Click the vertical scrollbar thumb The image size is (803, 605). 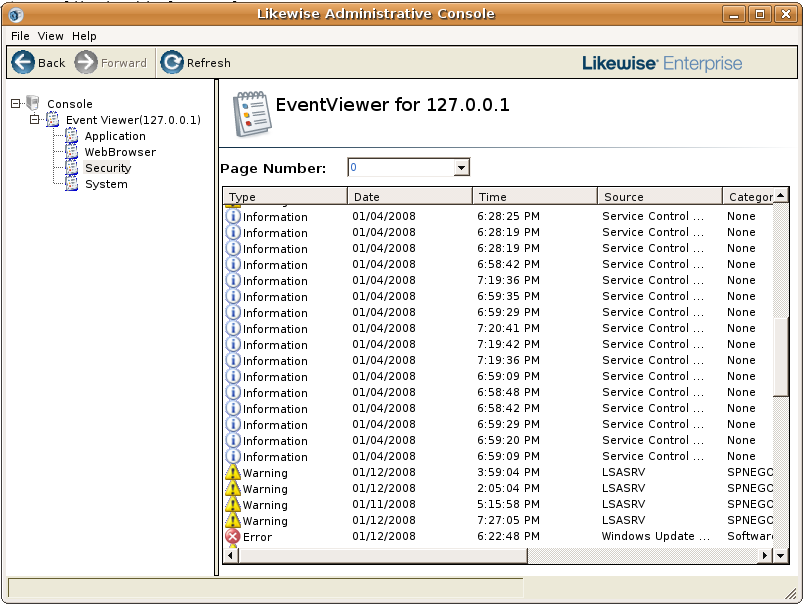[780, 357]
